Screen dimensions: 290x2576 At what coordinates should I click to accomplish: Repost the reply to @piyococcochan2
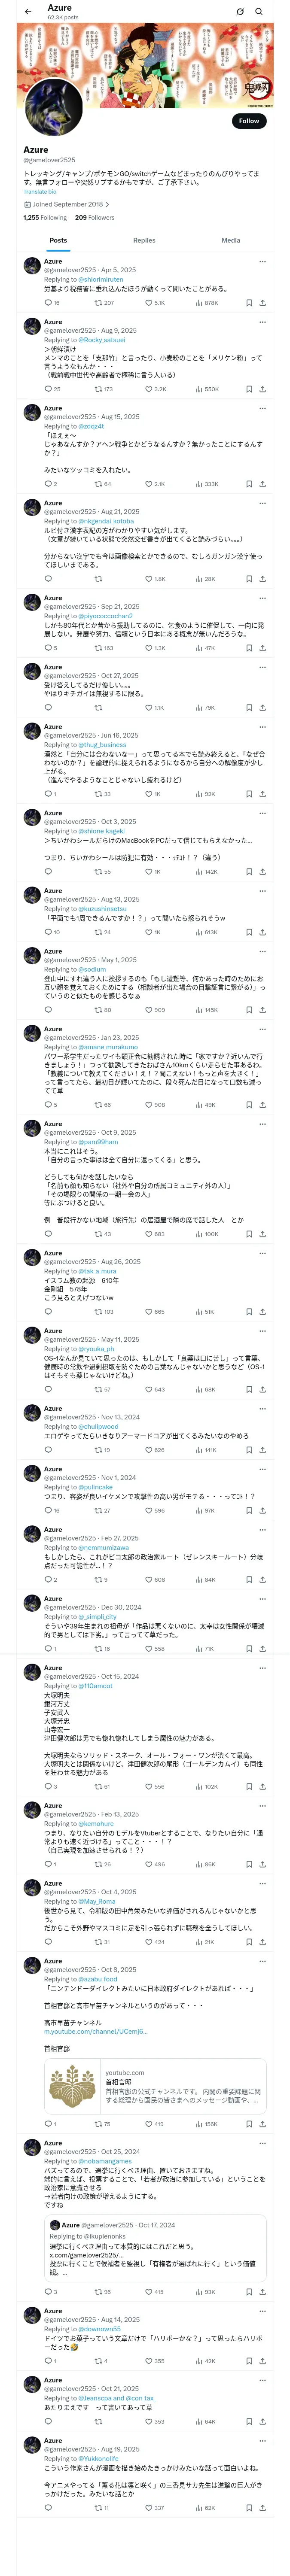click(104, 648)
